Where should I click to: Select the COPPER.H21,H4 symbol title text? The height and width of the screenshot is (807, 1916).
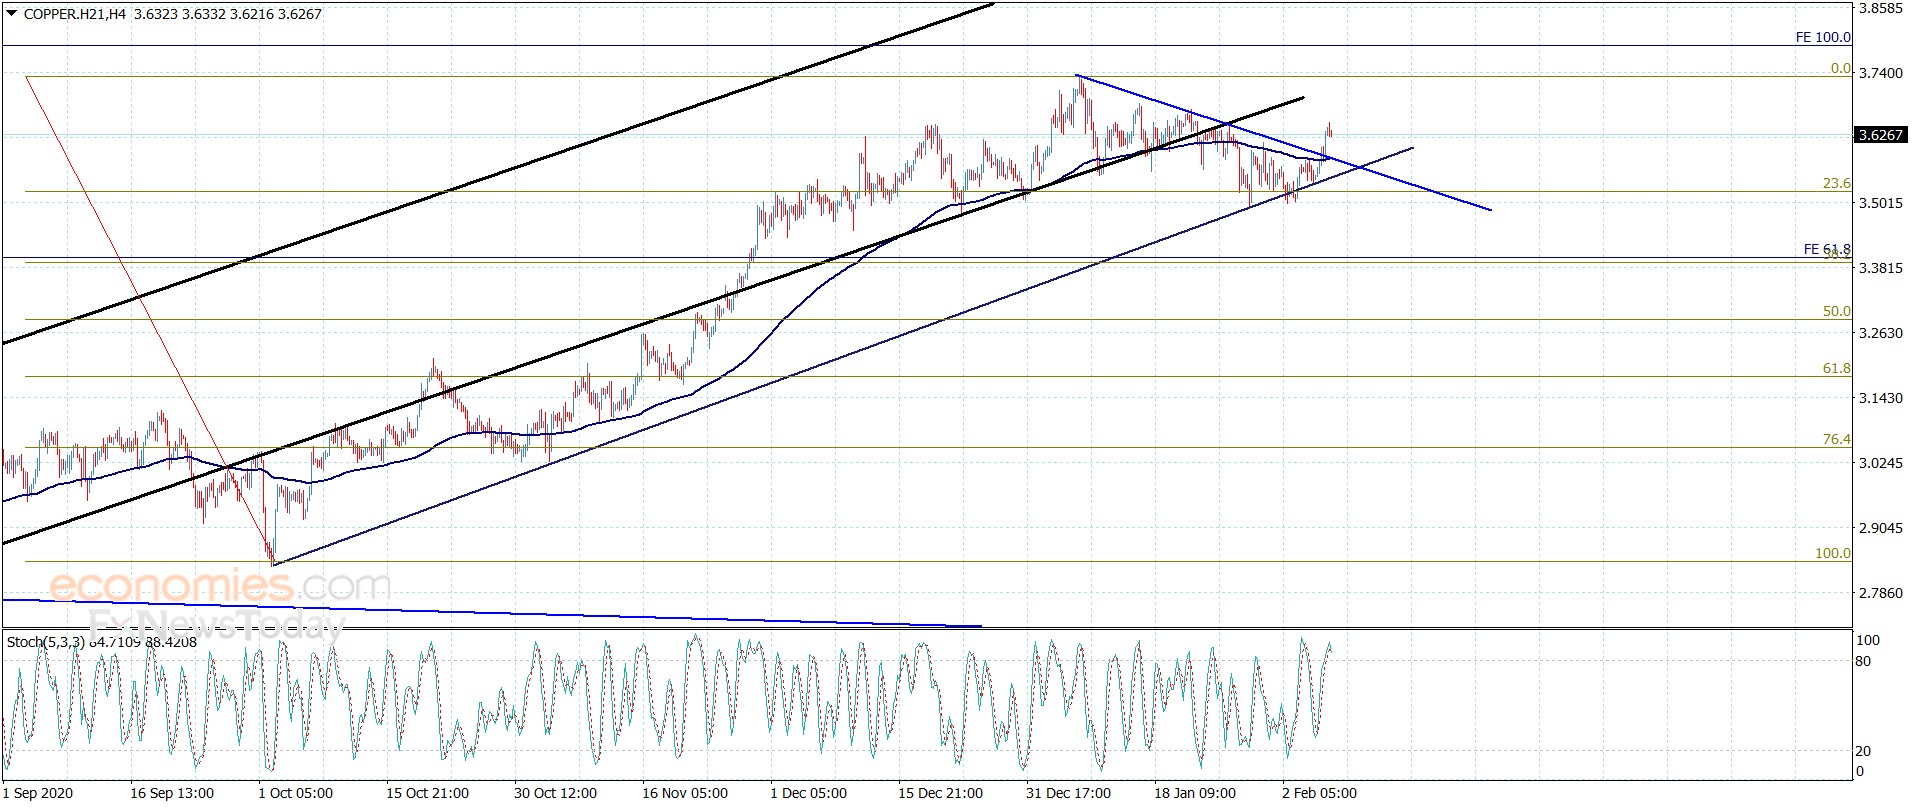point(75,14)
